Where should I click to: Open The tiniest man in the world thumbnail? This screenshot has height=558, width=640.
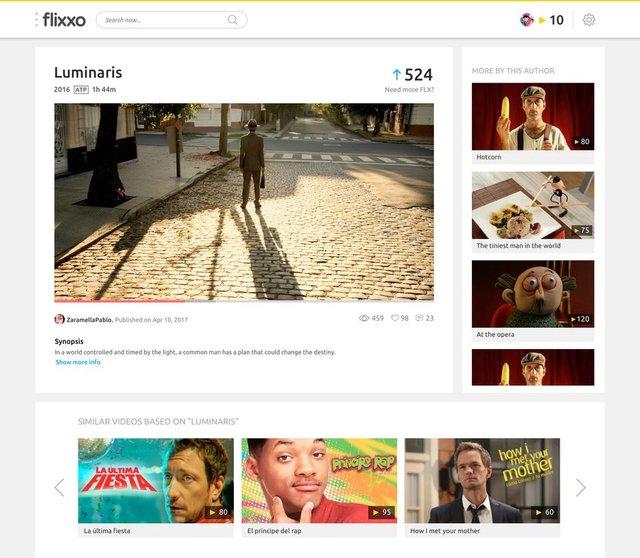pos(533,205)
